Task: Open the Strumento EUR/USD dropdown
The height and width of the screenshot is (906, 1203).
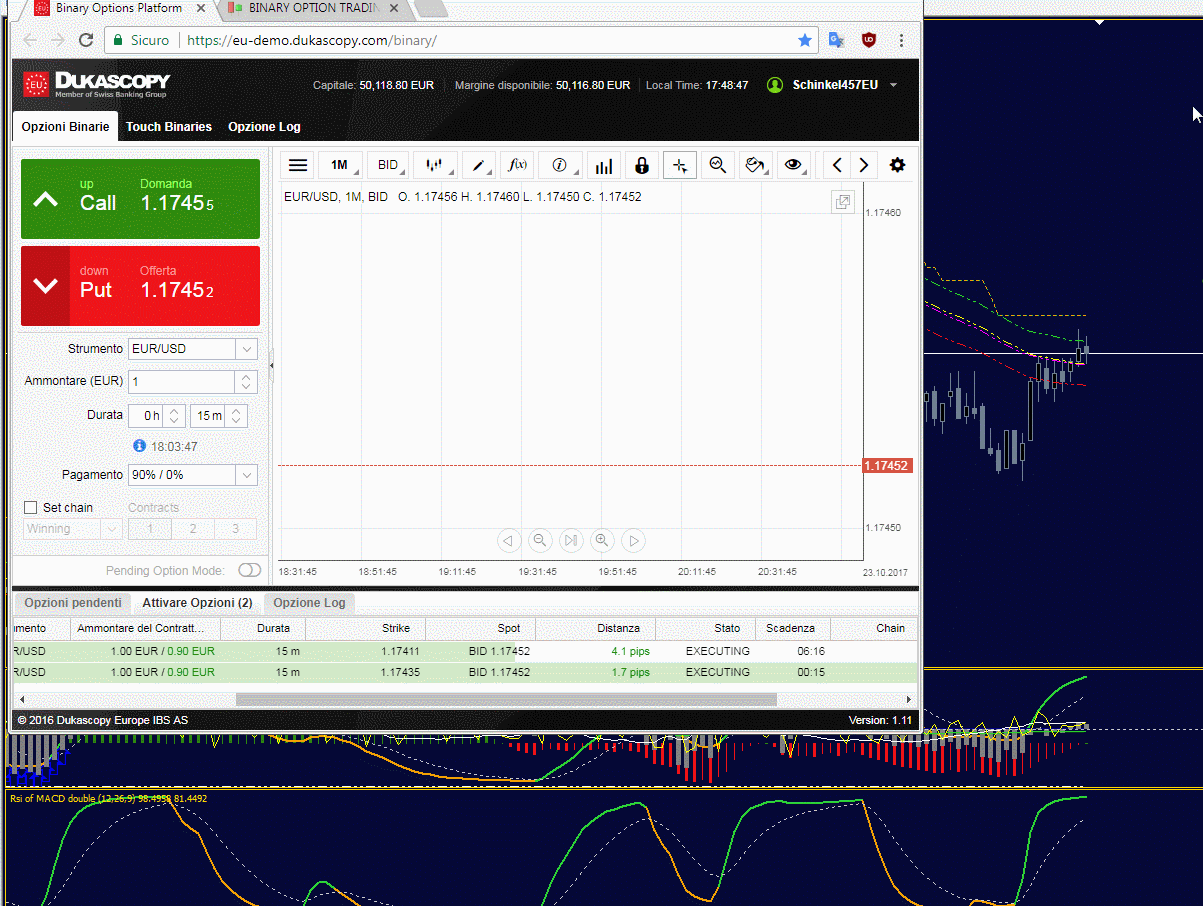Action: pyautogui.click(x=193, y=349)
